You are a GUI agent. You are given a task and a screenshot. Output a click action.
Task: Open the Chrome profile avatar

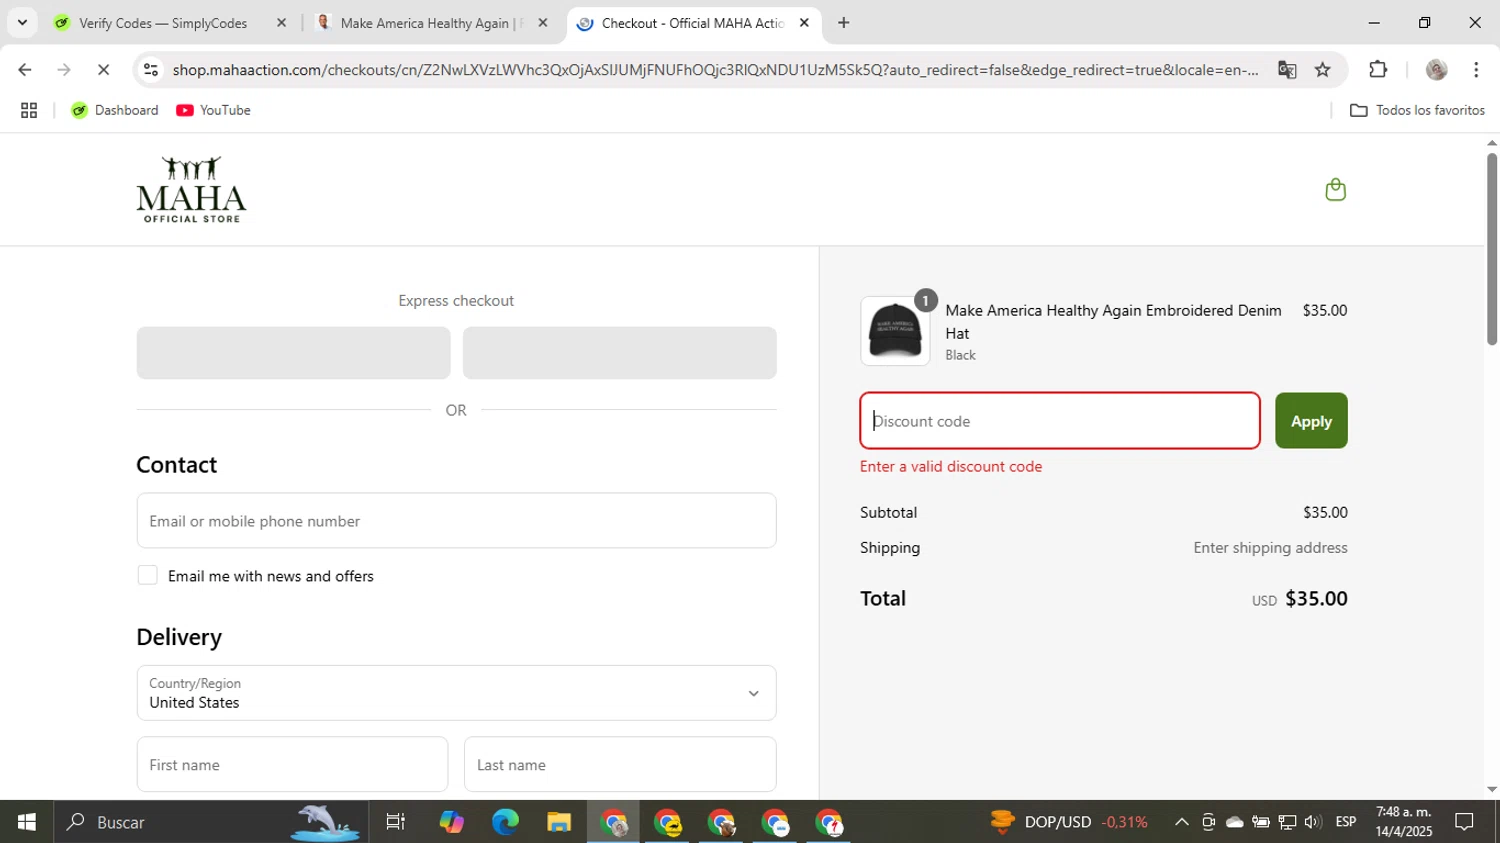[1437, 69]
